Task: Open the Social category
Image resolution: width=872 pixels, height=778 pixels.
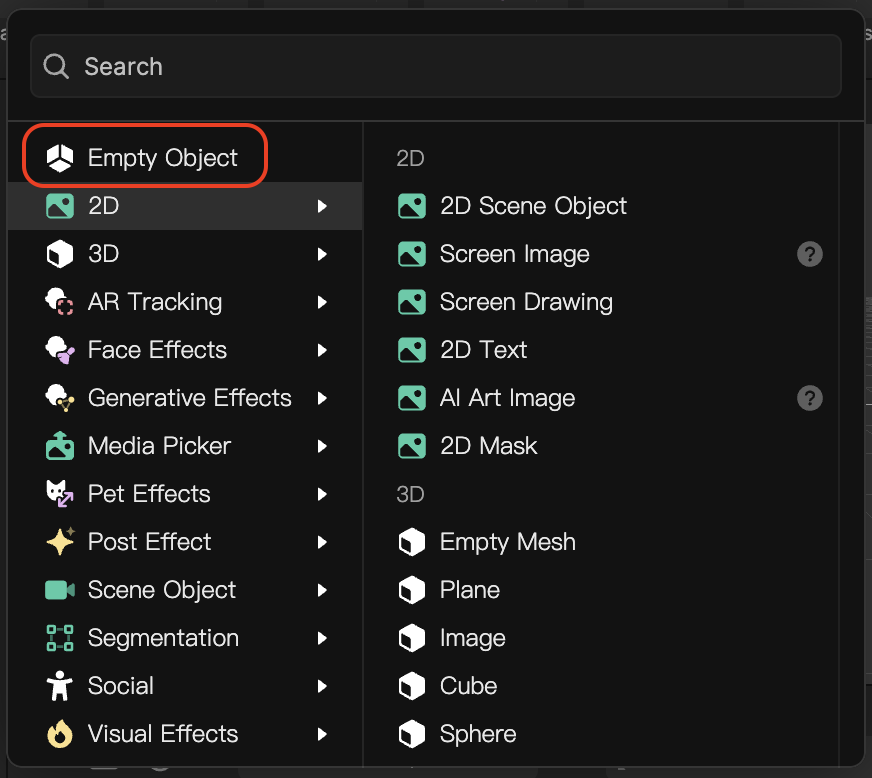Action: coord(185,686)
